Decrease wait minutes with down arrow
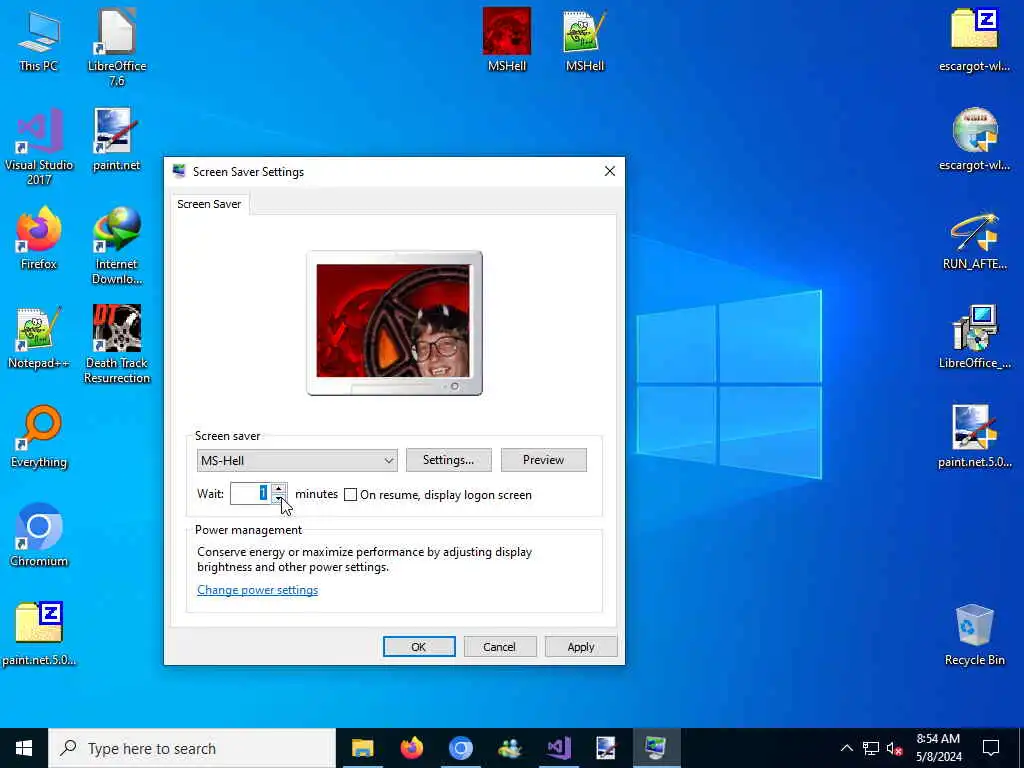1024x768 pixels. pos(279,498)
